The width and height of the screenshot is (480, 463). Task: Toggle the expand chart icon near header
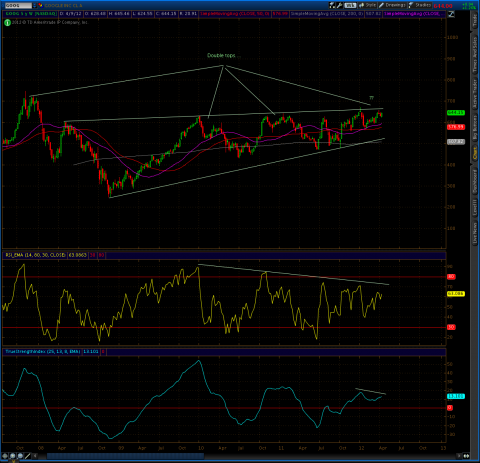pos(451,14)
